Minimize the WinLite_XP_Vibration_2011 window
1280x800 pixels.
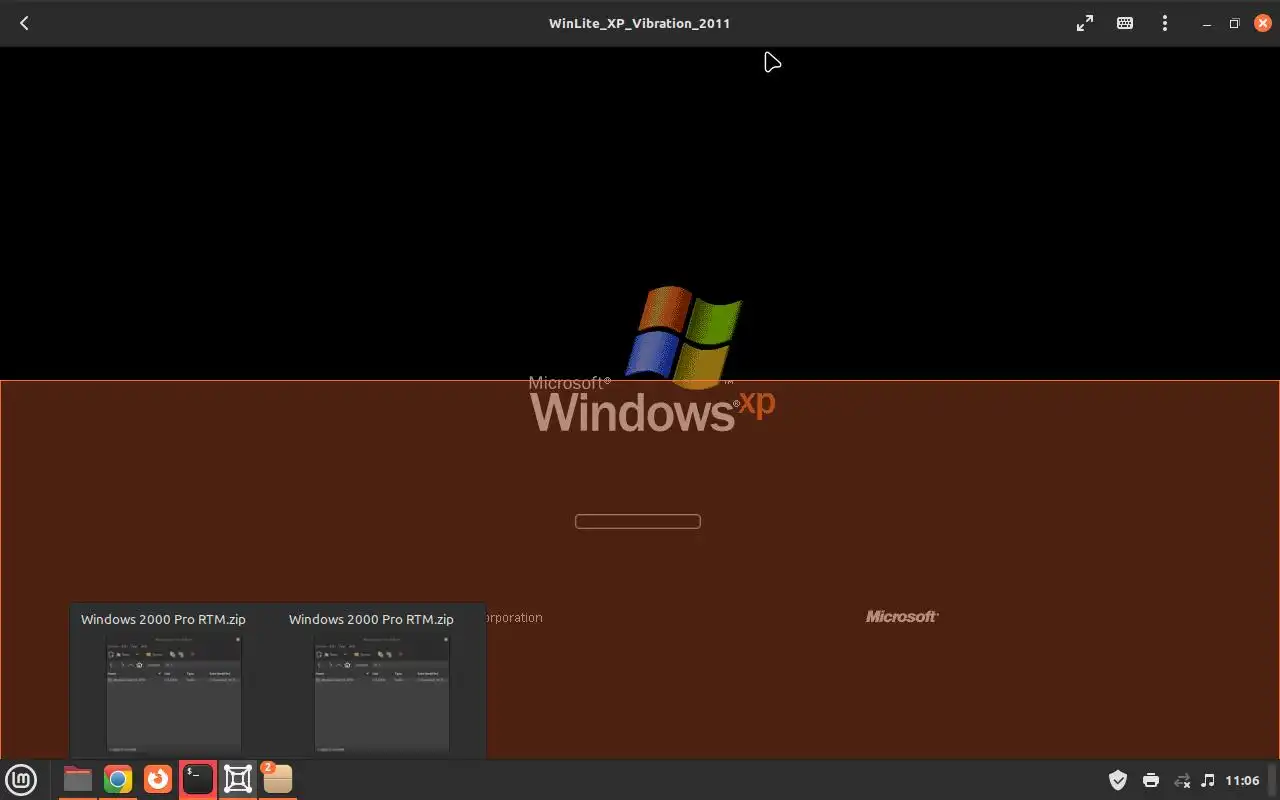coord(1207,24)
